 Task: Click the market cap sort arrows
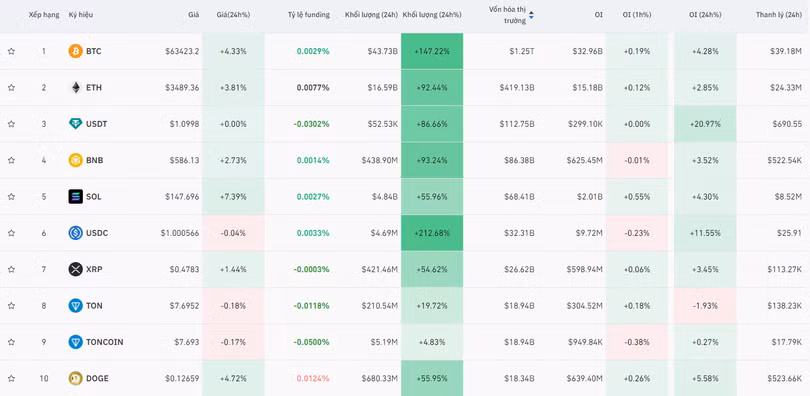tap(531, 15)
